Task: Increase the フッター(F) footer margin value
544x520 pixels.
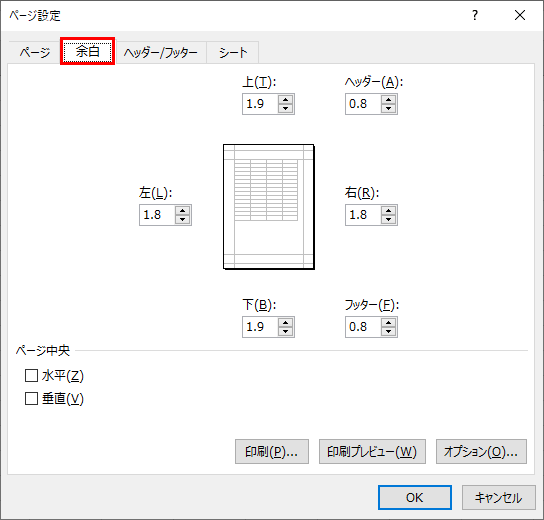Action: click(388, 323)
